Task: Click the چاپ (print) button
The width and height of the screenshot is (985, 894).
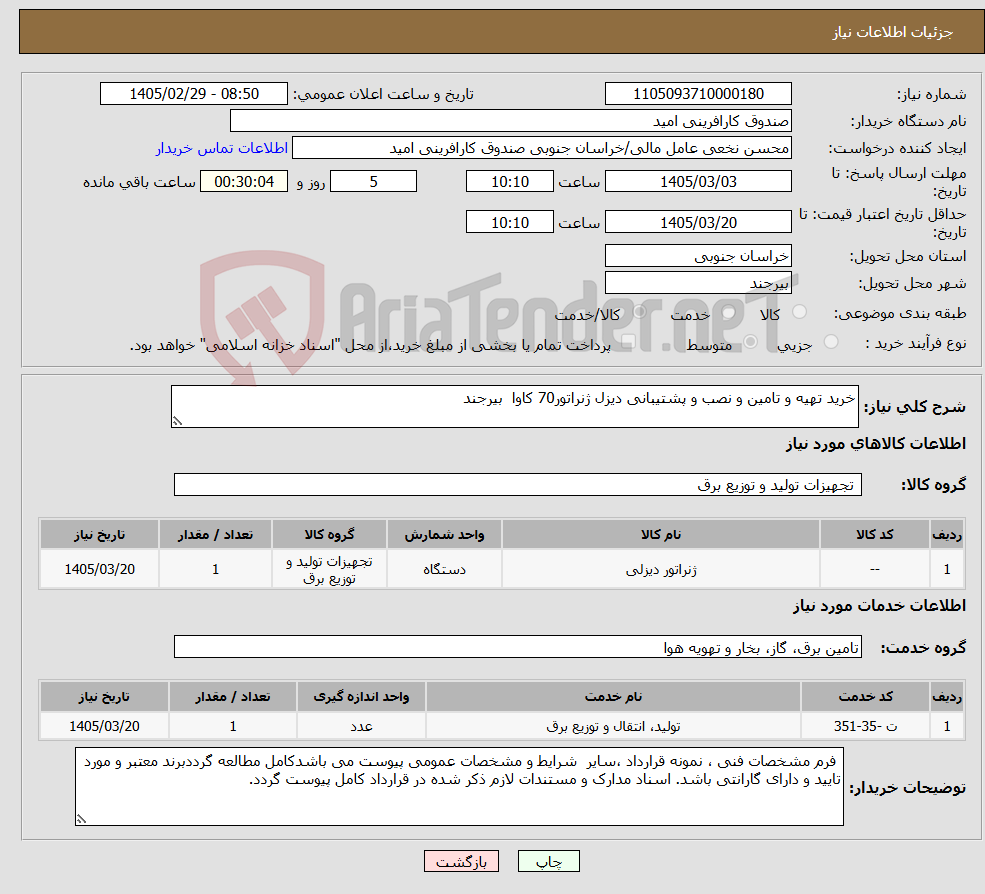Action: (548, 861)
